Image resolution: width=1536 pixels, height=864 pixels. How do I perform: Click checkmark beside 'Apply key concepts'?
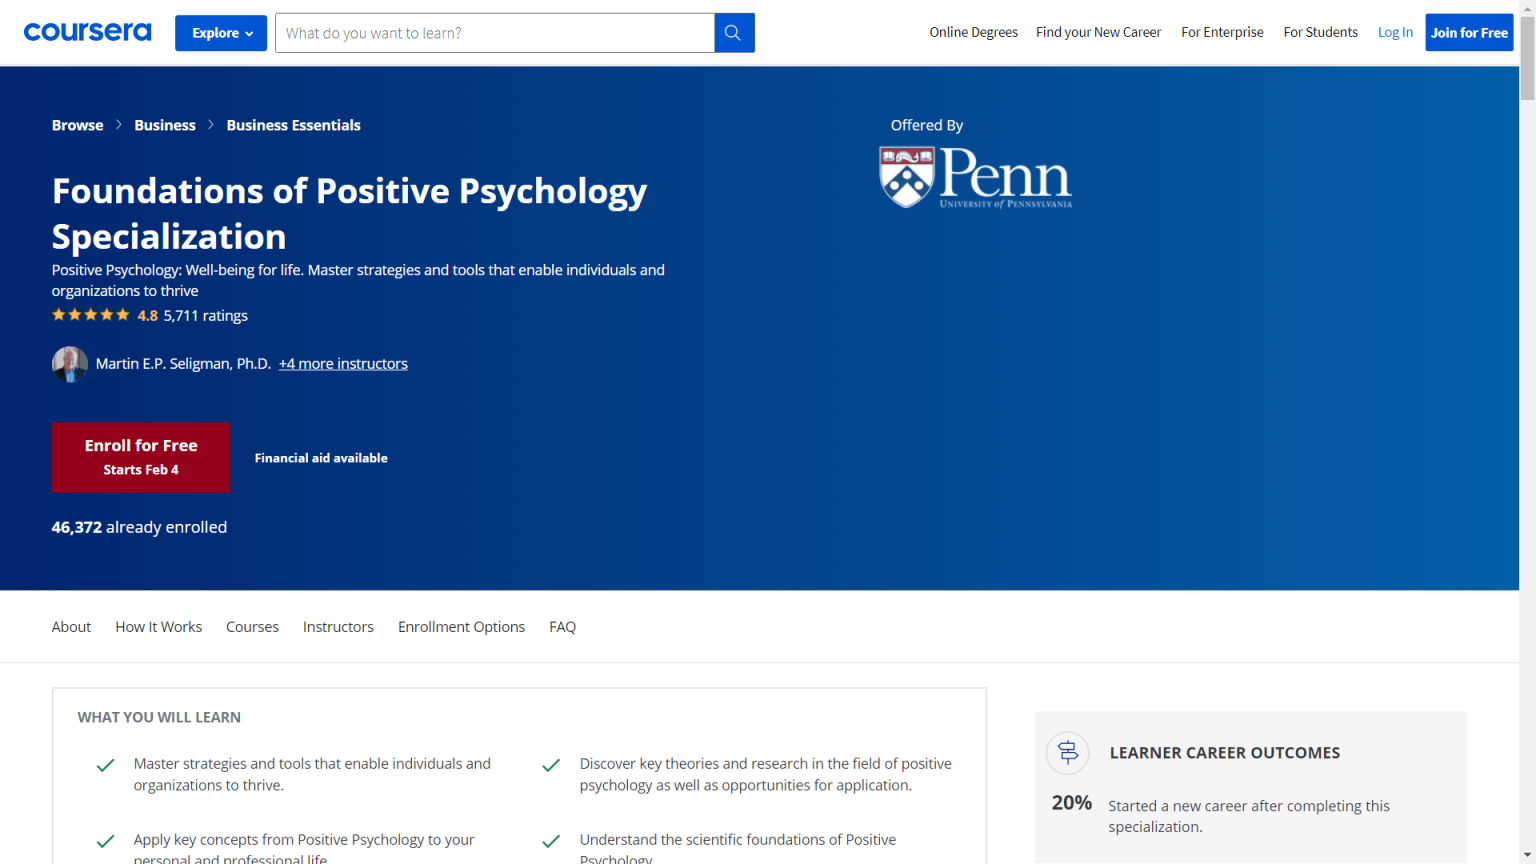[105, 842]
